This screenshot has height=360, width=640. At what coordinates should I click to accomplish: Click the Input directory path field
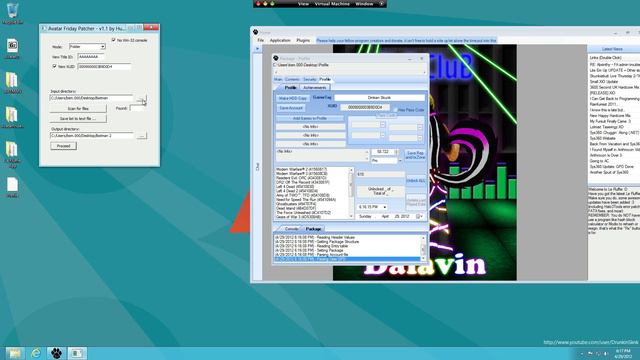91,98
